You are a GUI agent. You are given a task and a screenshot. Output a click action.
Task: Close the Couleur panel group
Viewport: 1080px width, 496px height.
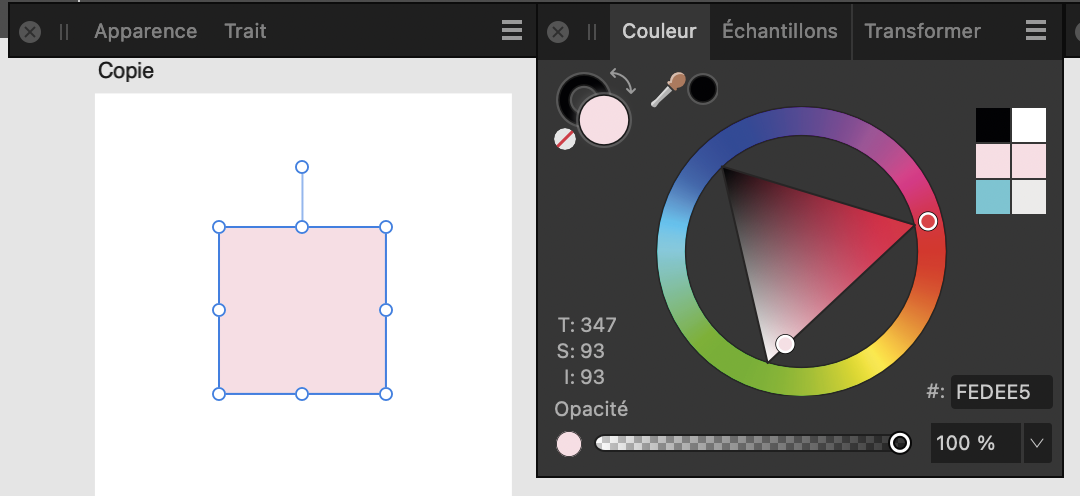[x=558, y=32]
